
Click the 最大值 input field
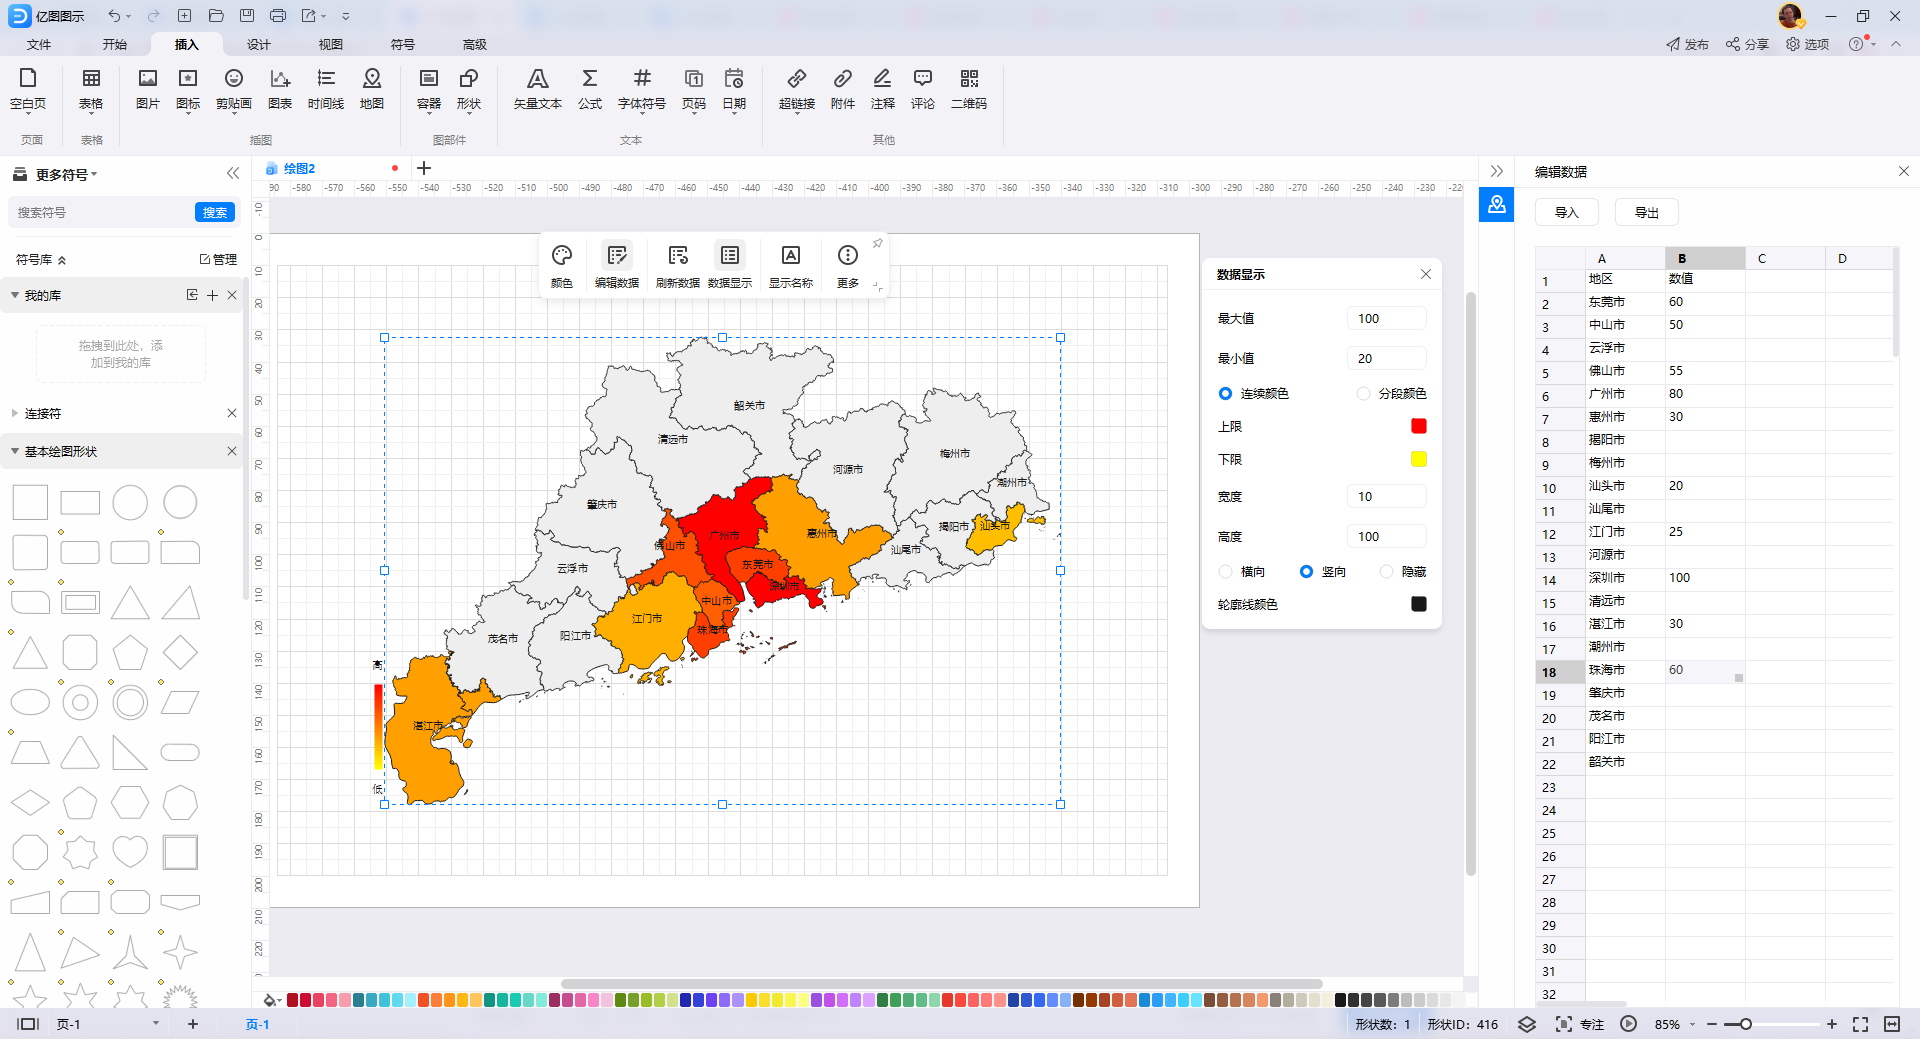(1386, 319)
